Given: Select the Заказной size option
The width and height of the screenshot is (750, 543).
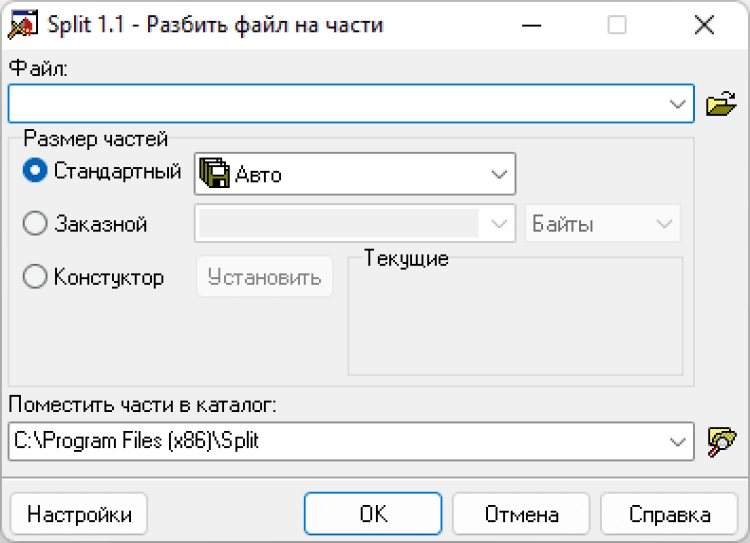Looking at the screenshot, I should pos(35,224).
